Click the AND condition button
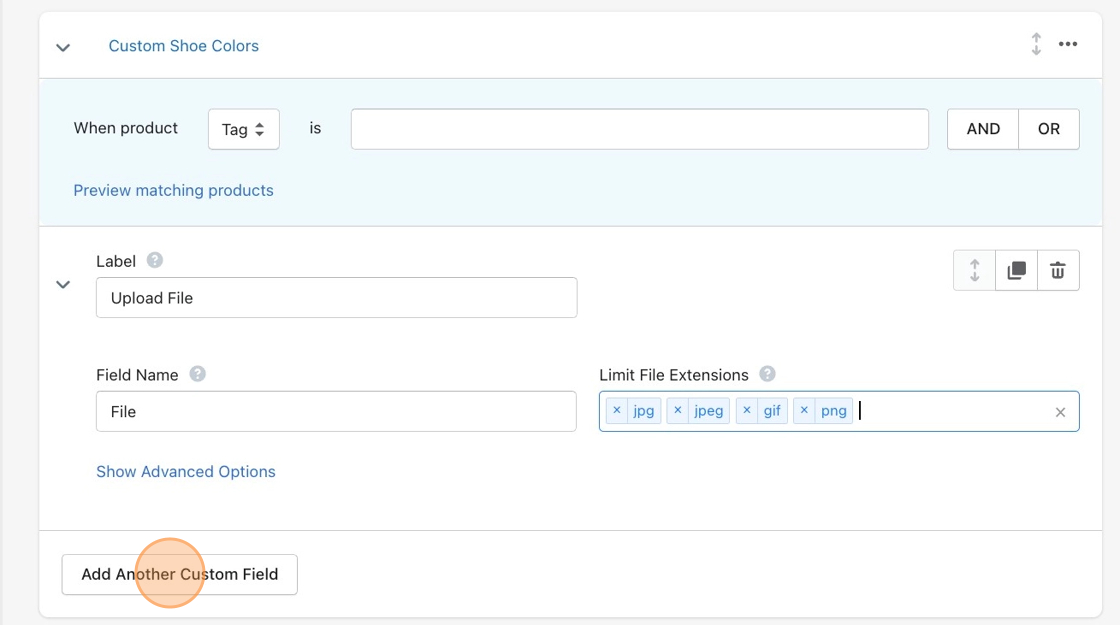 pyautogui.click(x=983, y=129)
